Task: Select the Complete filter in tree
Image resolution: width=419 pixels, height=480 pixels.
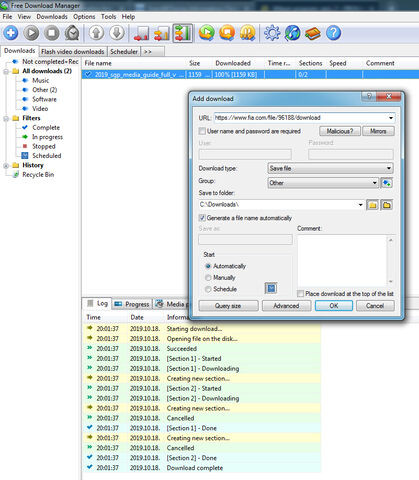Action: (x=46, y=128)
